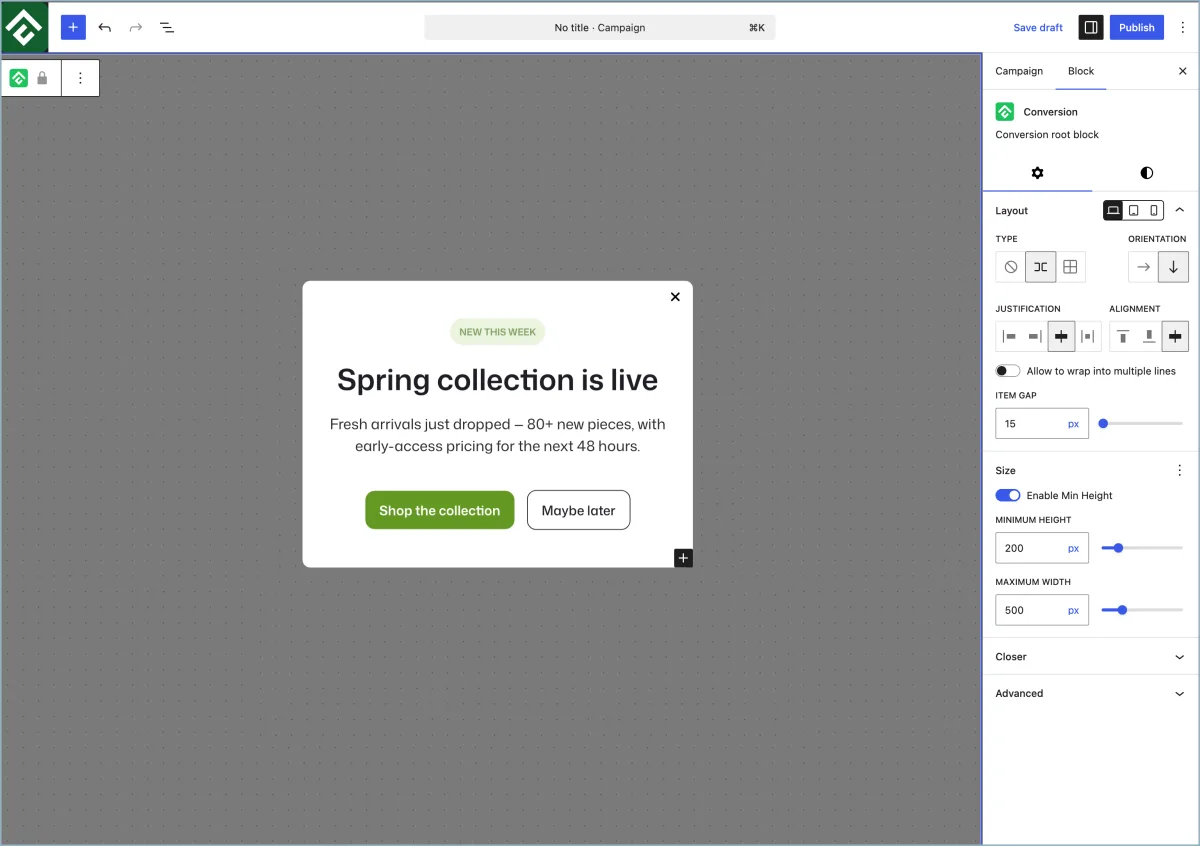
Task: Switch to the Campaign sidebar tab
Action: (x=1019, y=71)
